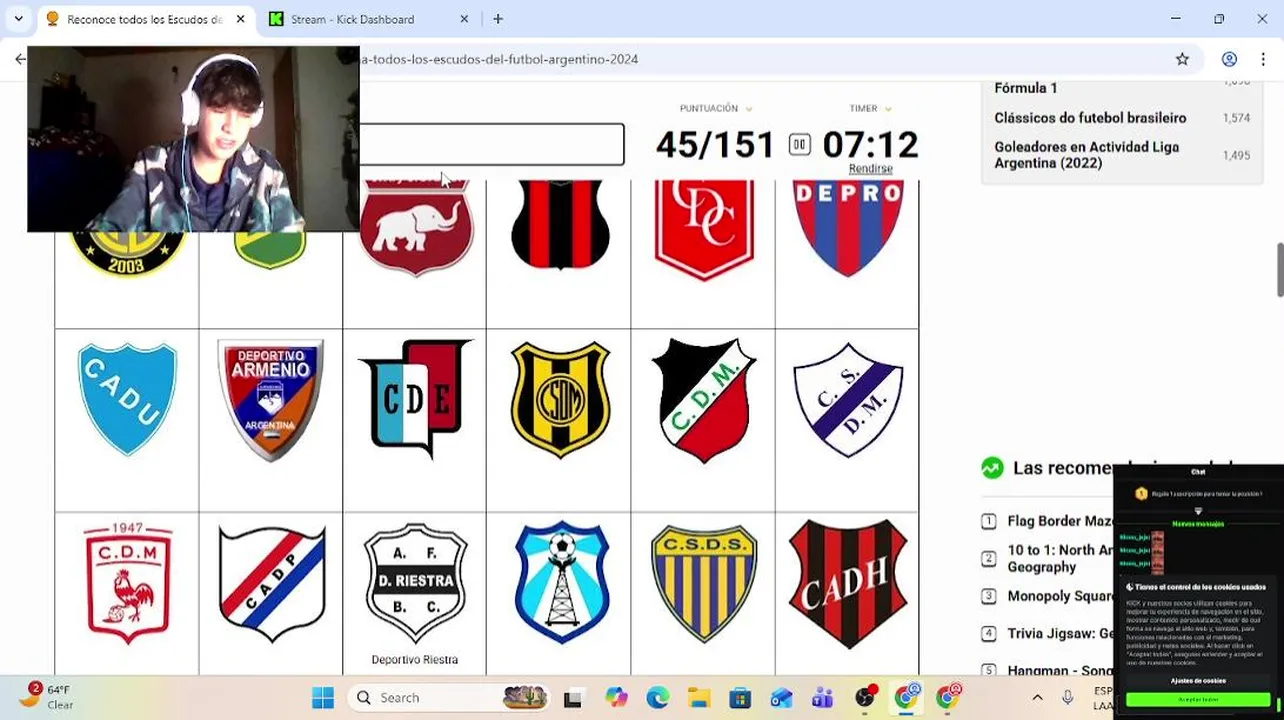Click the elephant crest
This screenshot has width=1284, height=720.
pos(415,228)
